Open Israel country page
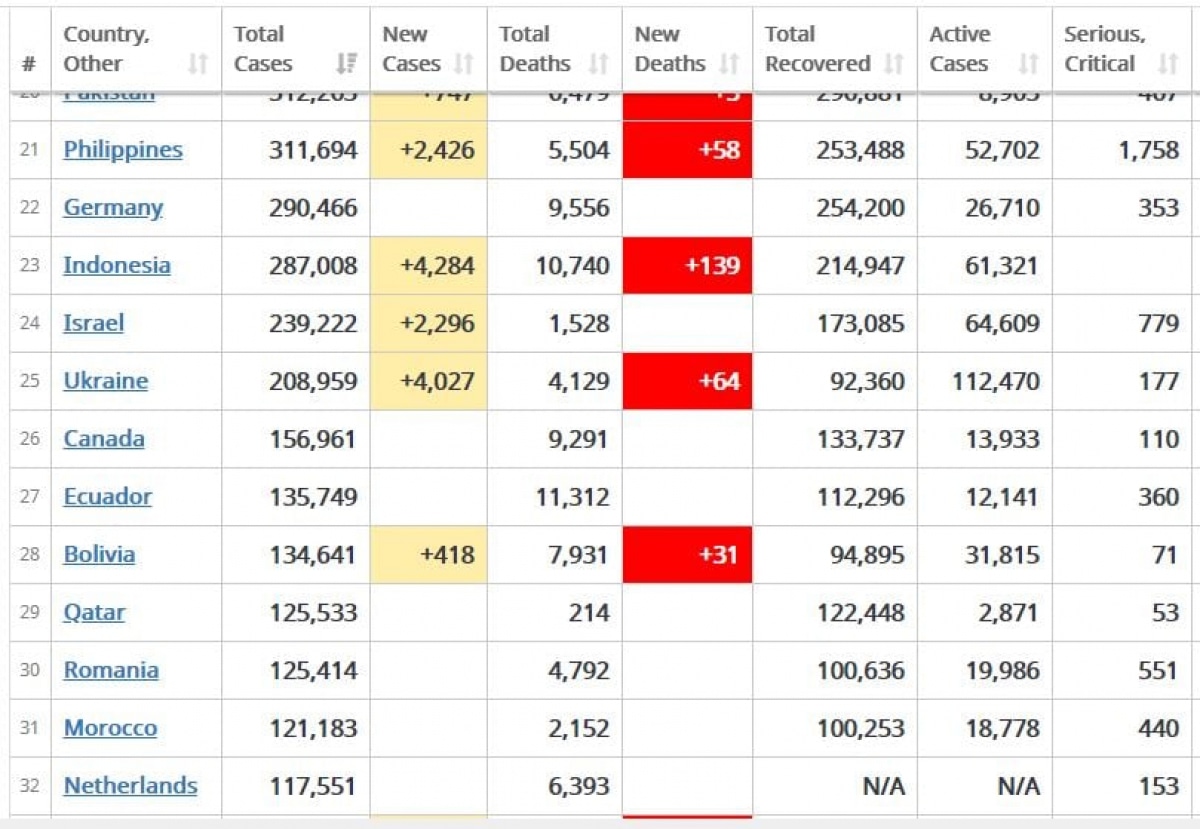Screen dimensions: 1200x829 [94, 323]
